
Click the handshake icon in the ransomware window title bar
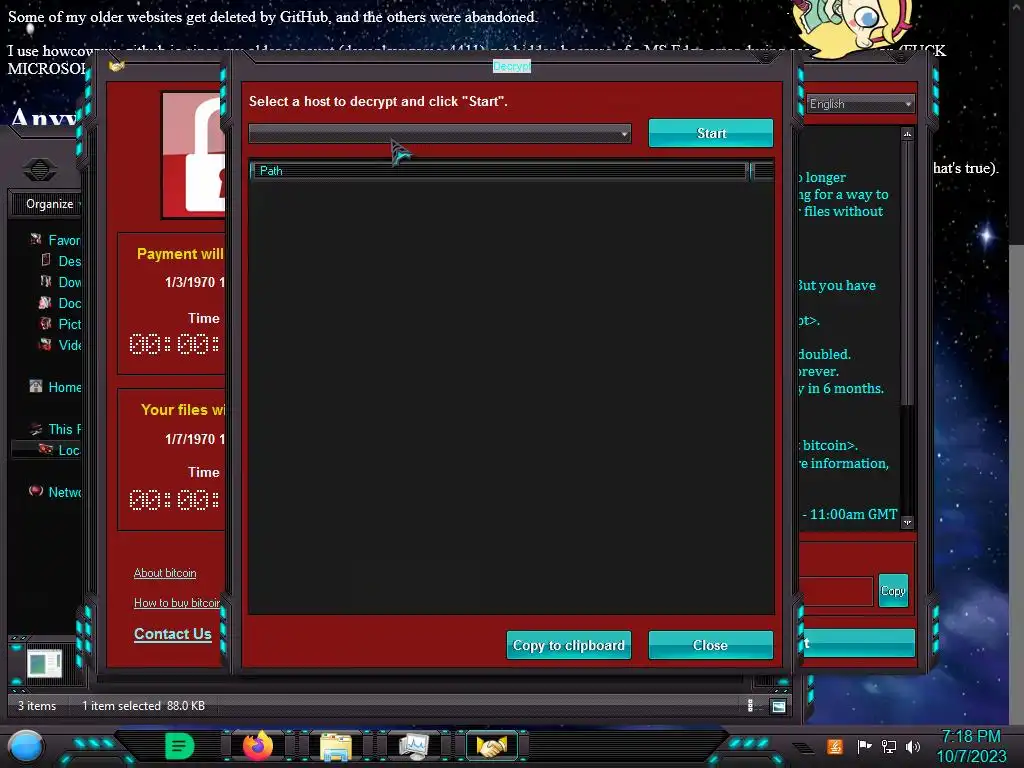[117, 65]
